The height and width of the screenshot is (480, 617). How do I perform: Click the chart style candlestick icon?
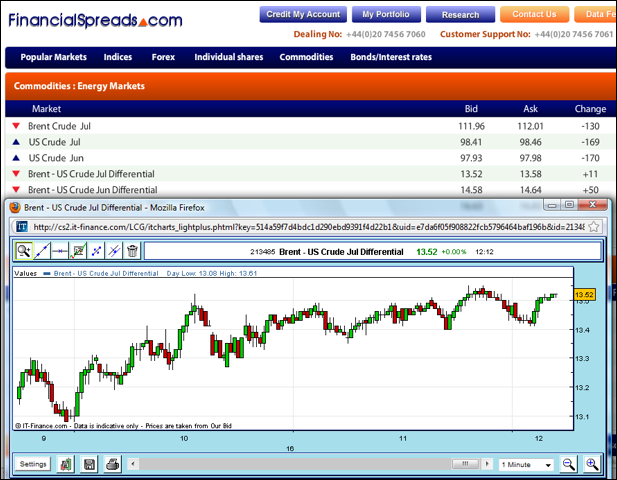point(66,464)
